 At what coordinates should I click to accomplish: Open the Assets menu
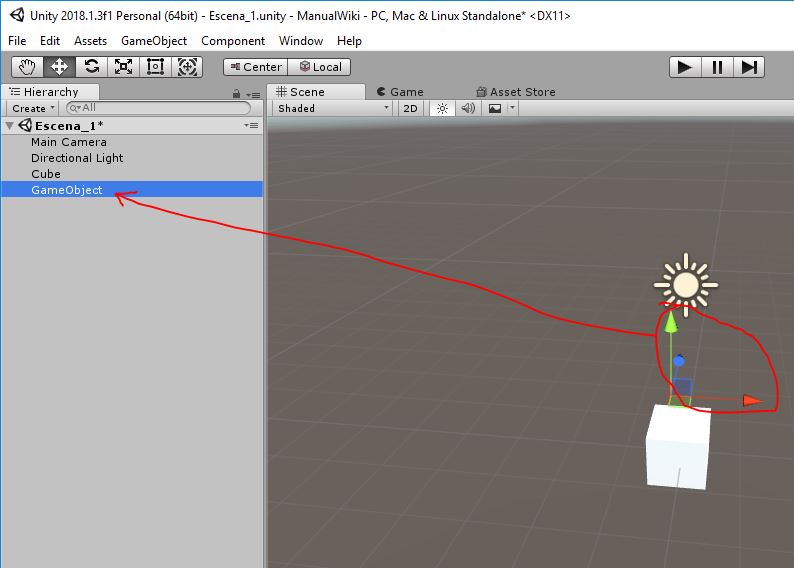(x=90, y=40)
